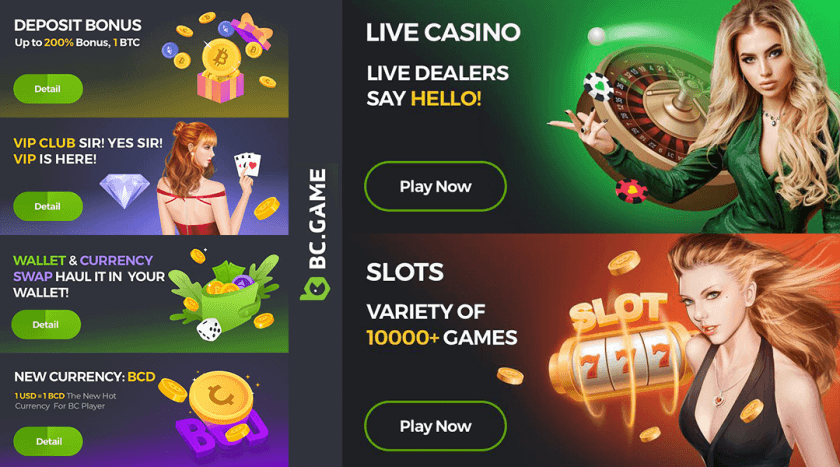Click the Deposit Bonus Detail button

point(48,89)
